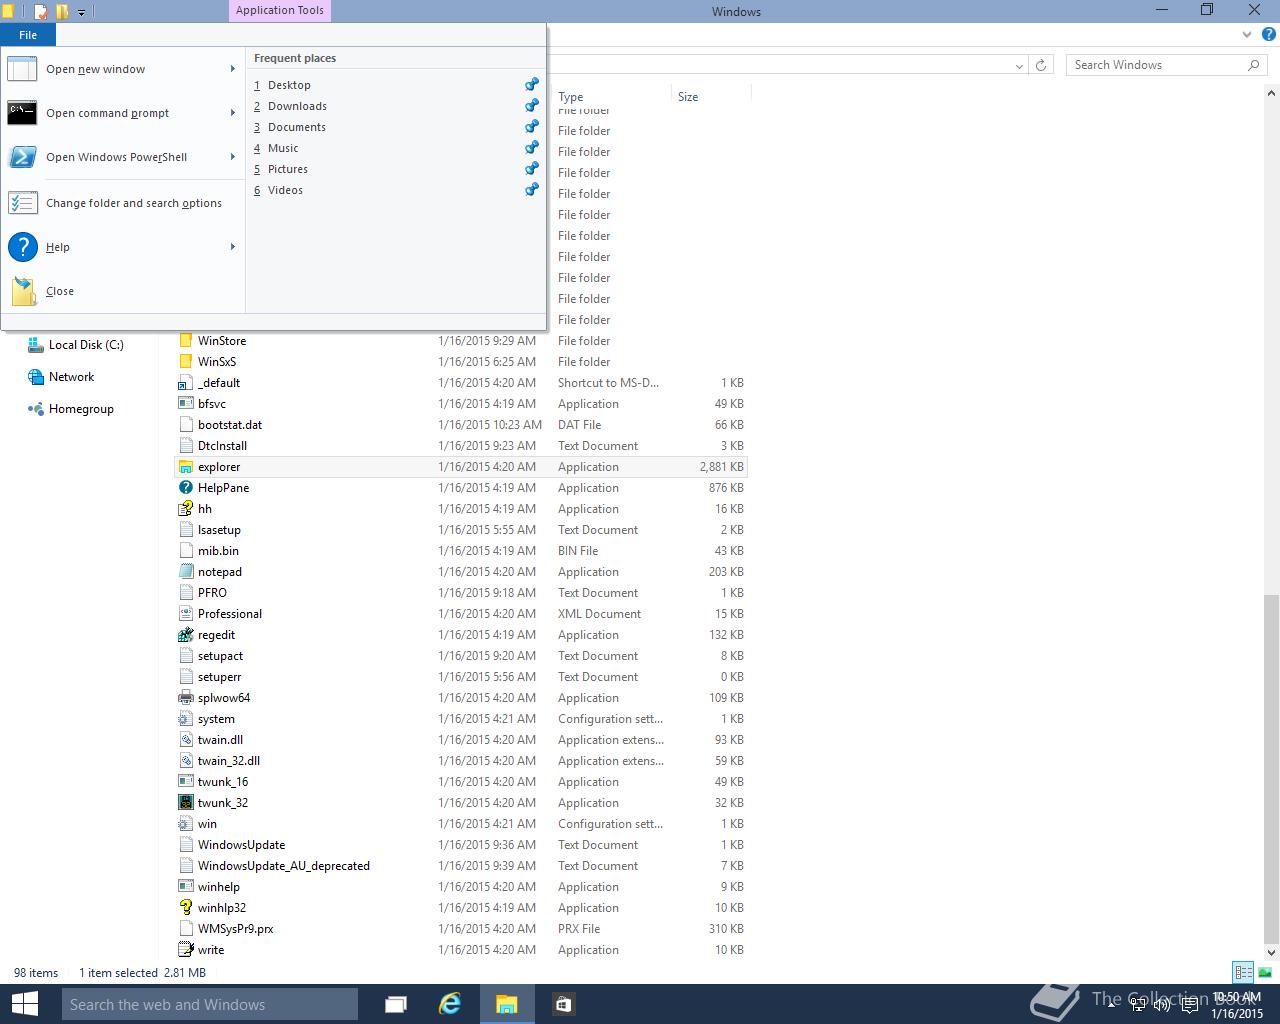Open command prompt menu entry

122,113
